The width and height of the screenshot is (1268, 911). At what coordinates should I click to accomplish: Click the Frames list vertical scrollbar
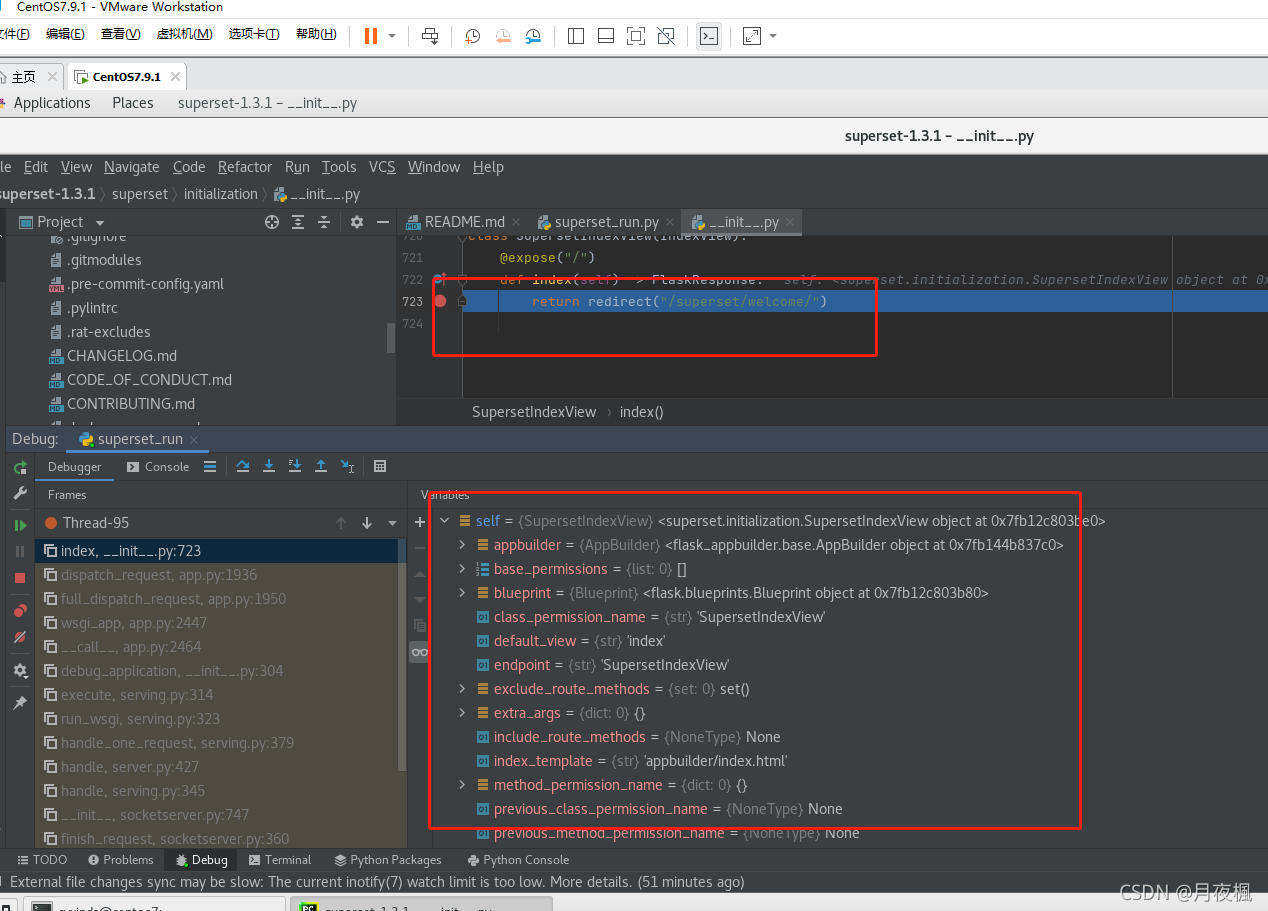click(402, 655)
